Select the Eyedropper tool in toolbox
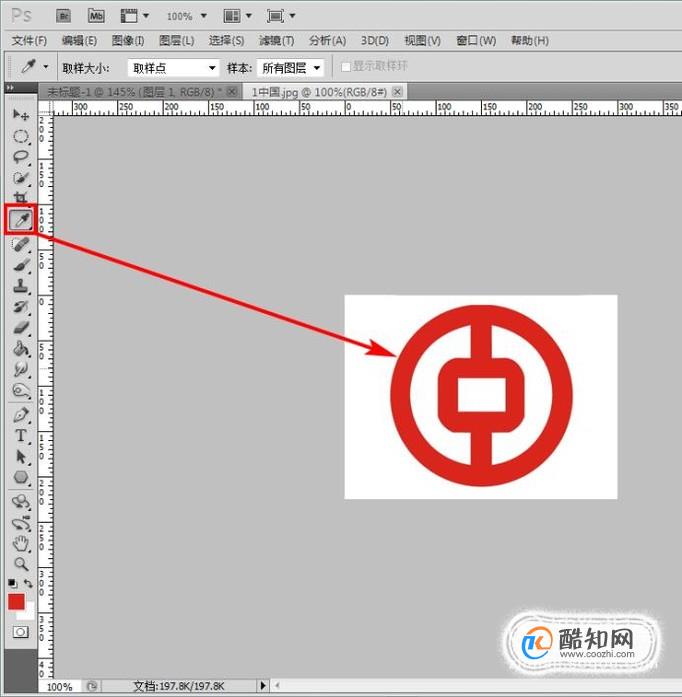Image resolution: width=682 pixels, height=697 pixels. coord(21,220)
